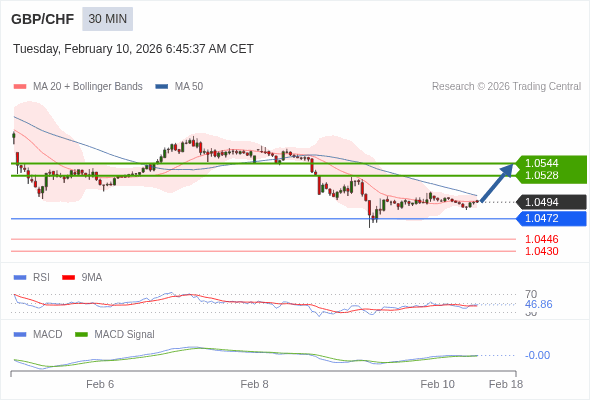Click the GBP/CHF pair title

pos(43,19)
